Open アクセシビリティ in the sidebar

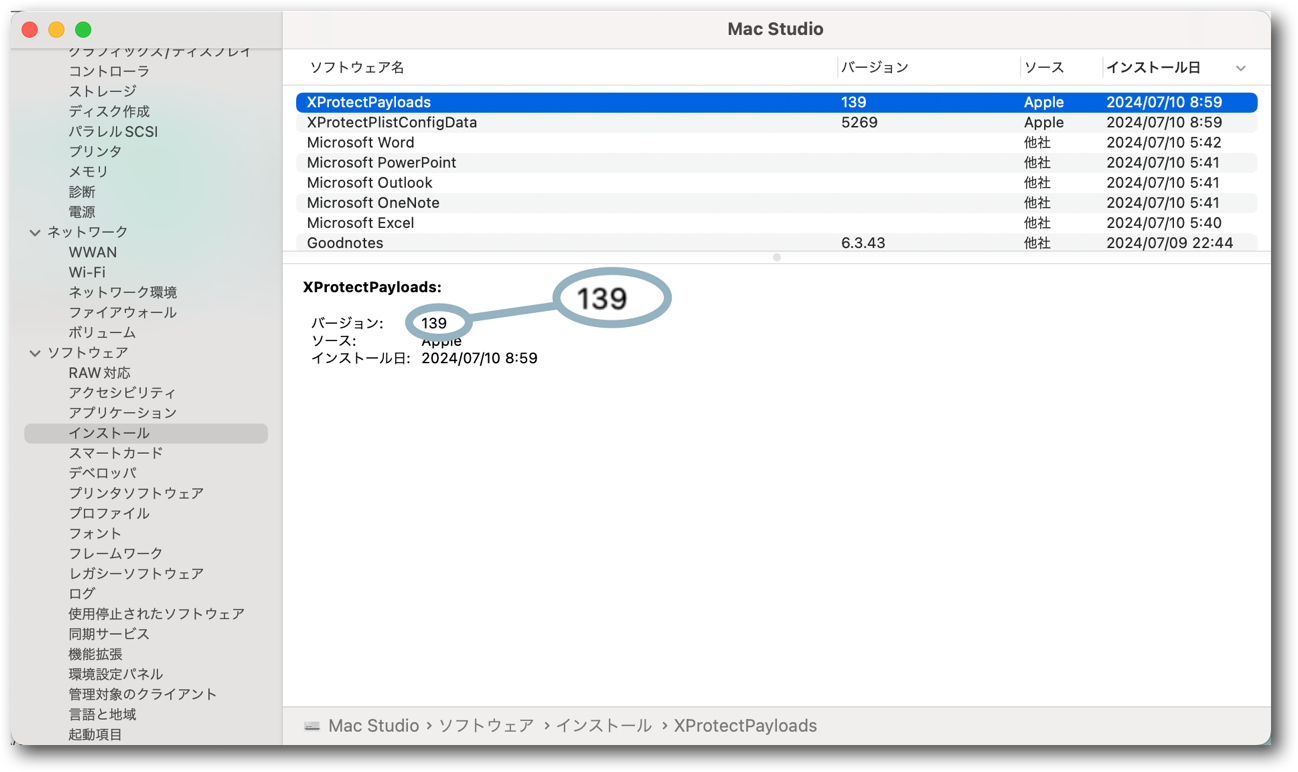122,392
